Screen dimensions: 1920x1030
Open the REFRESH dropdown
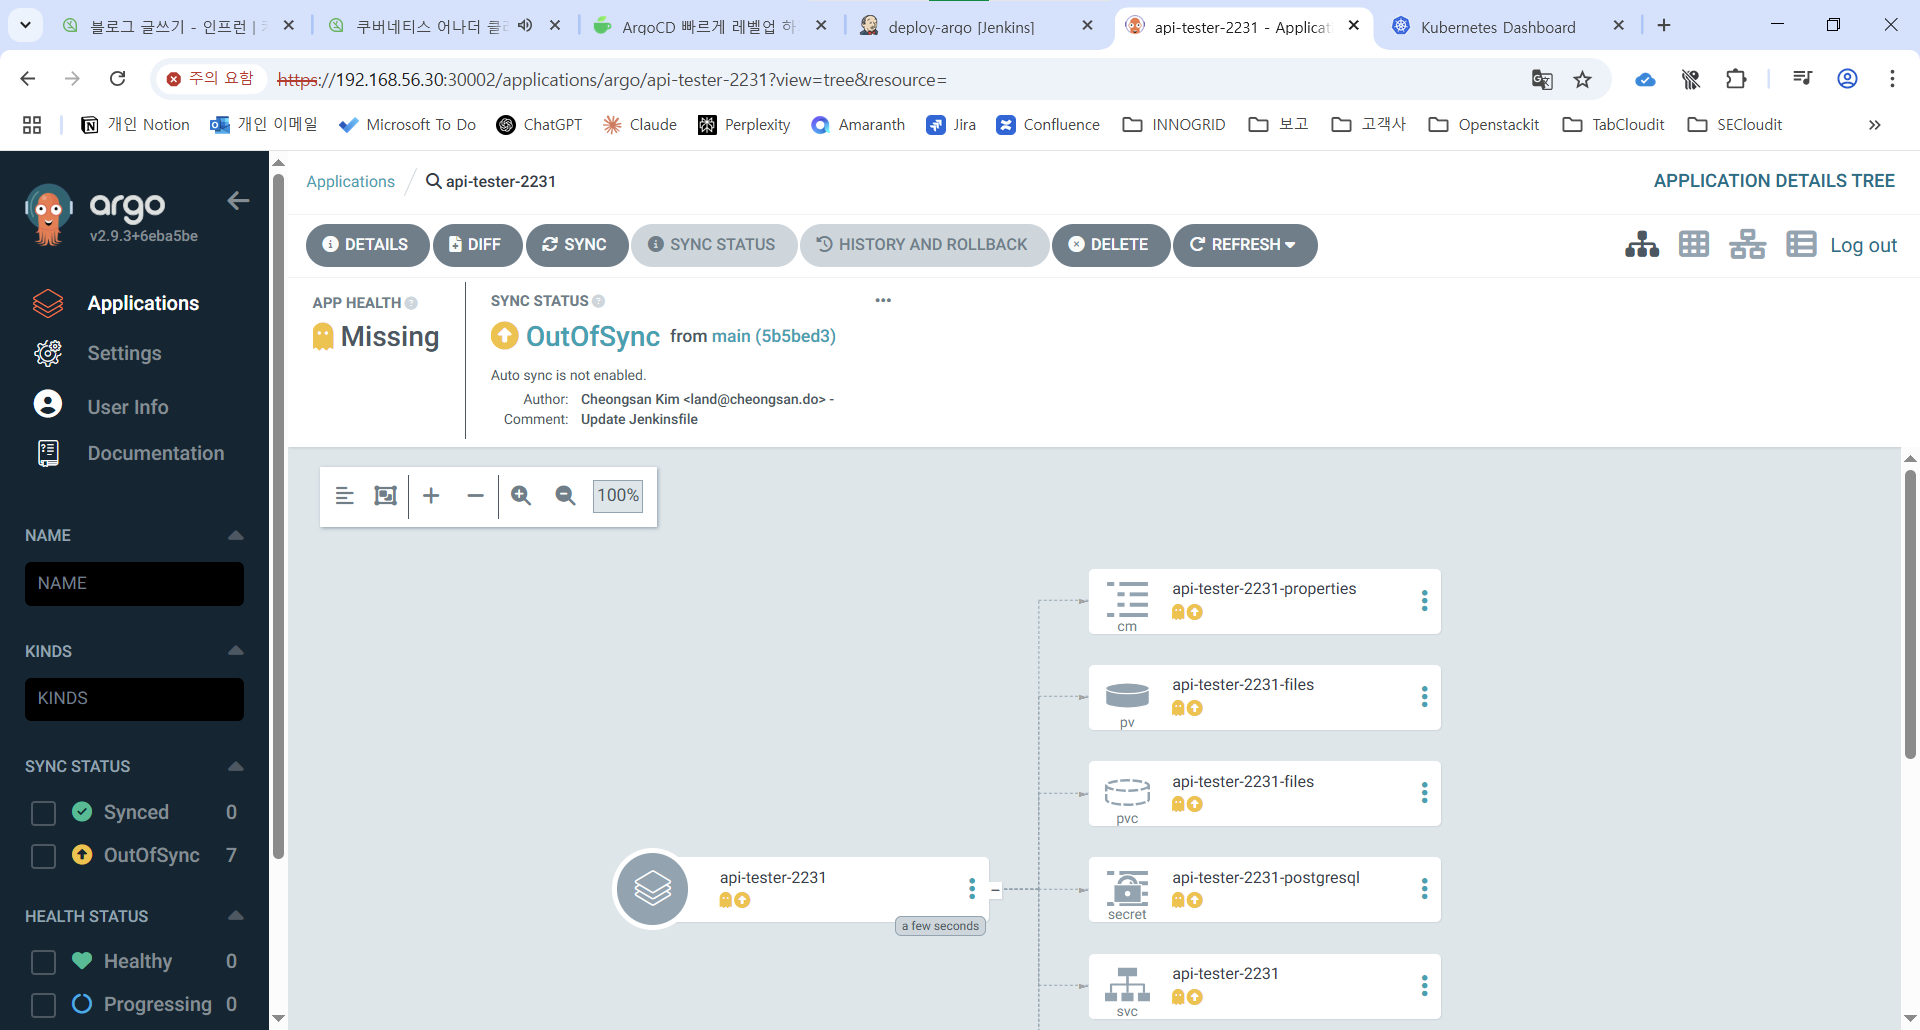[x=1244, y=245]
